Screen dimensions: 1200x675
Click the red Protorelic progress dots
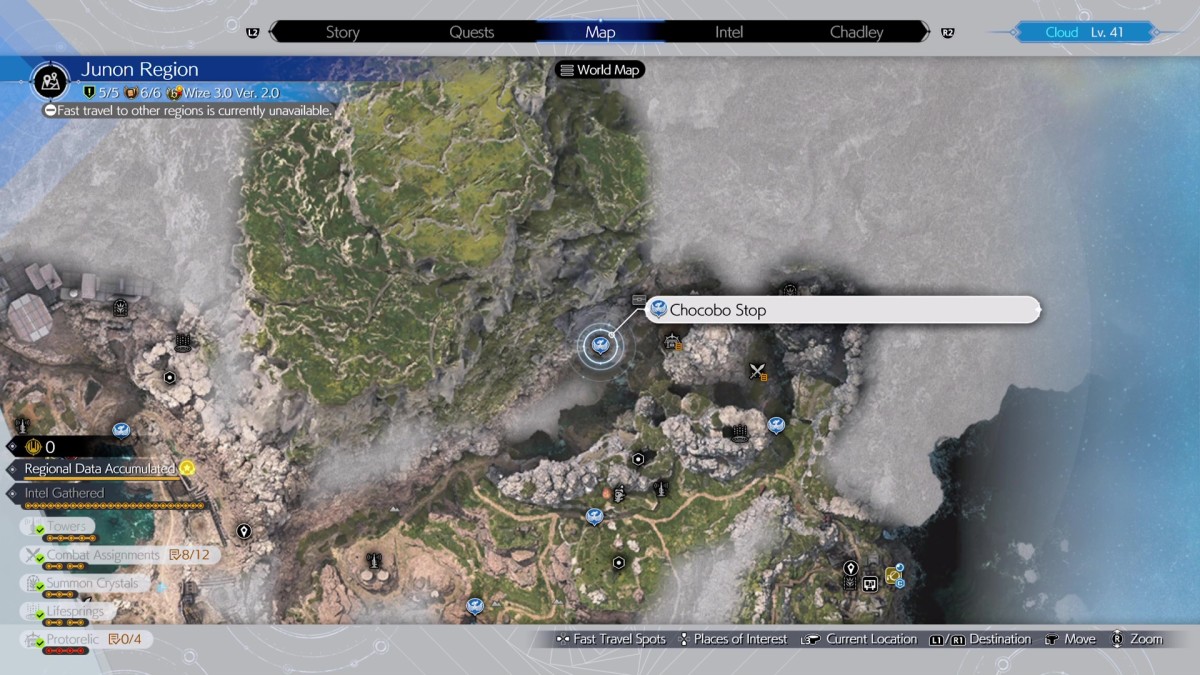67,651
